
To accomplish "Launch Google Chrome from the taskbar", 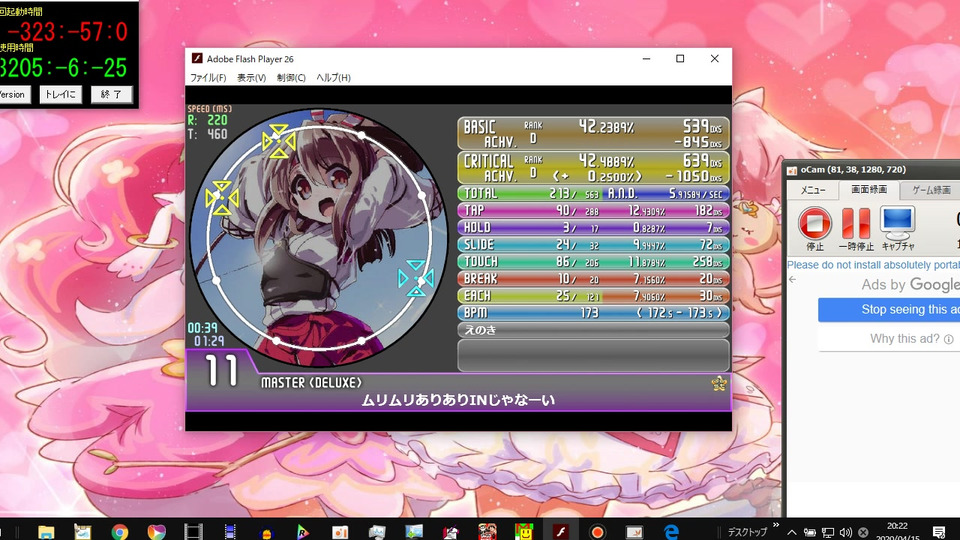I will 119,531.
